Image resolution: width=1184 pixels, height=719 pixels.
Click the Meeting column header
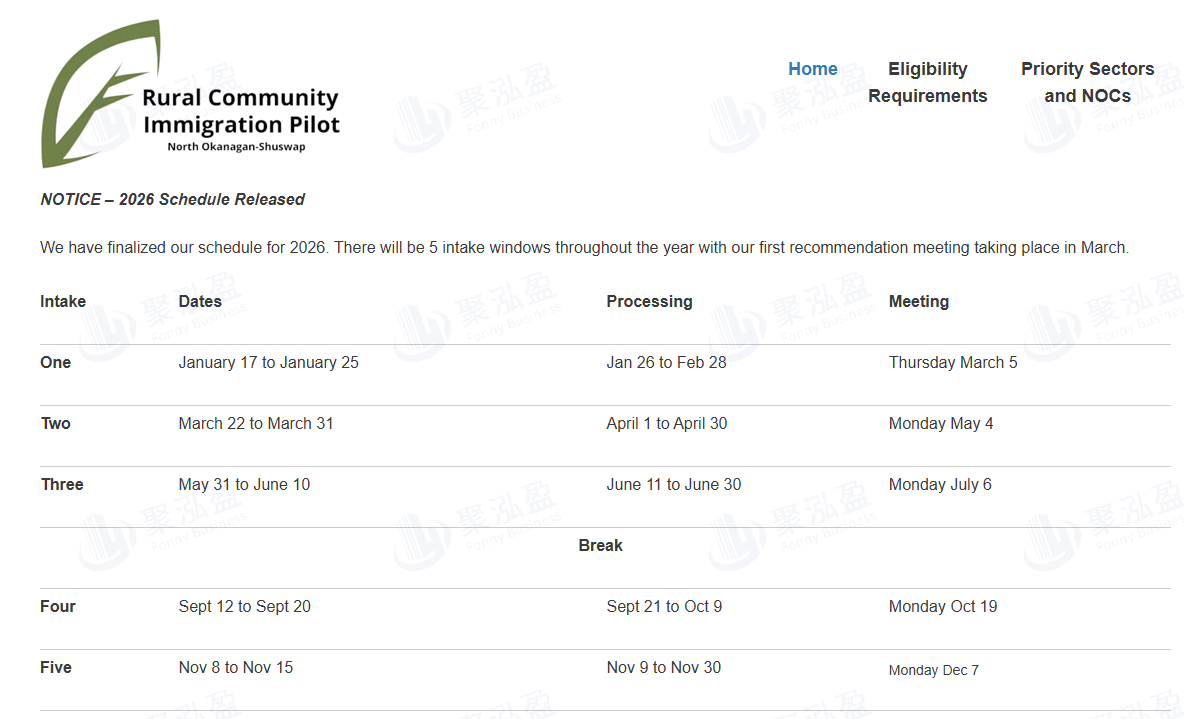click(x=918, y=301)
